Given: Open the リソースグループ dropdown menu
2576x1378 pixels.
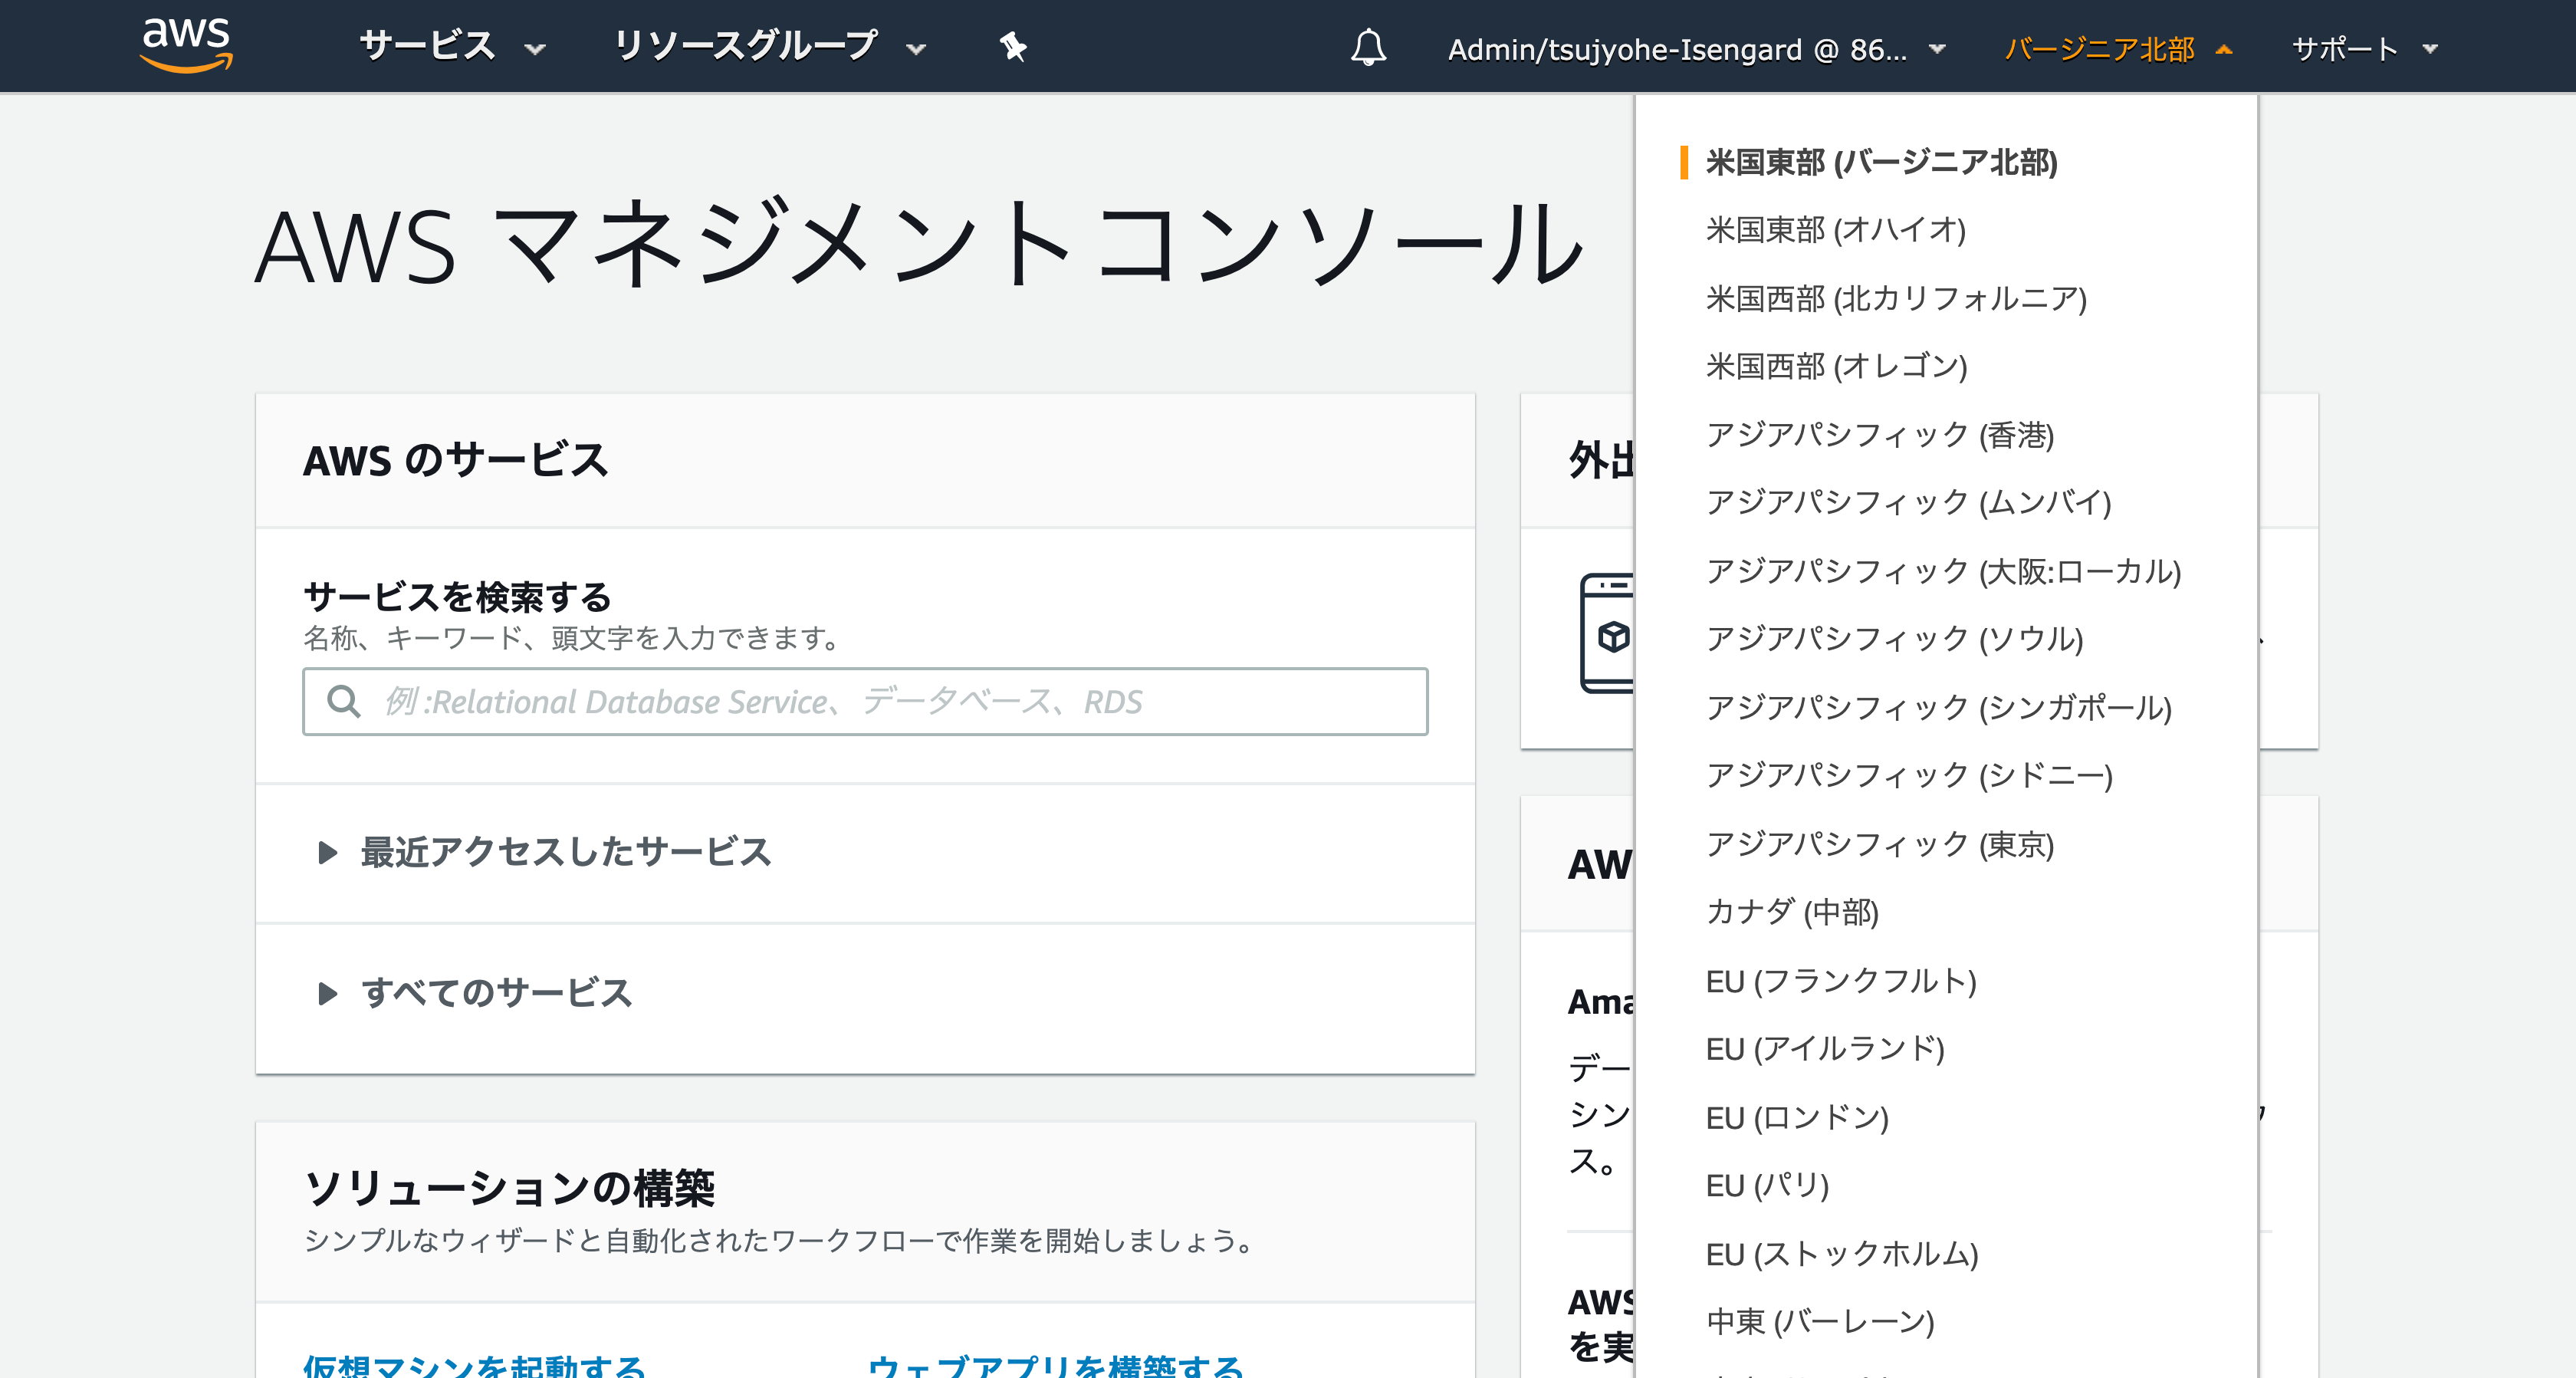Looking at the screenshot, I should click(769, 46).
